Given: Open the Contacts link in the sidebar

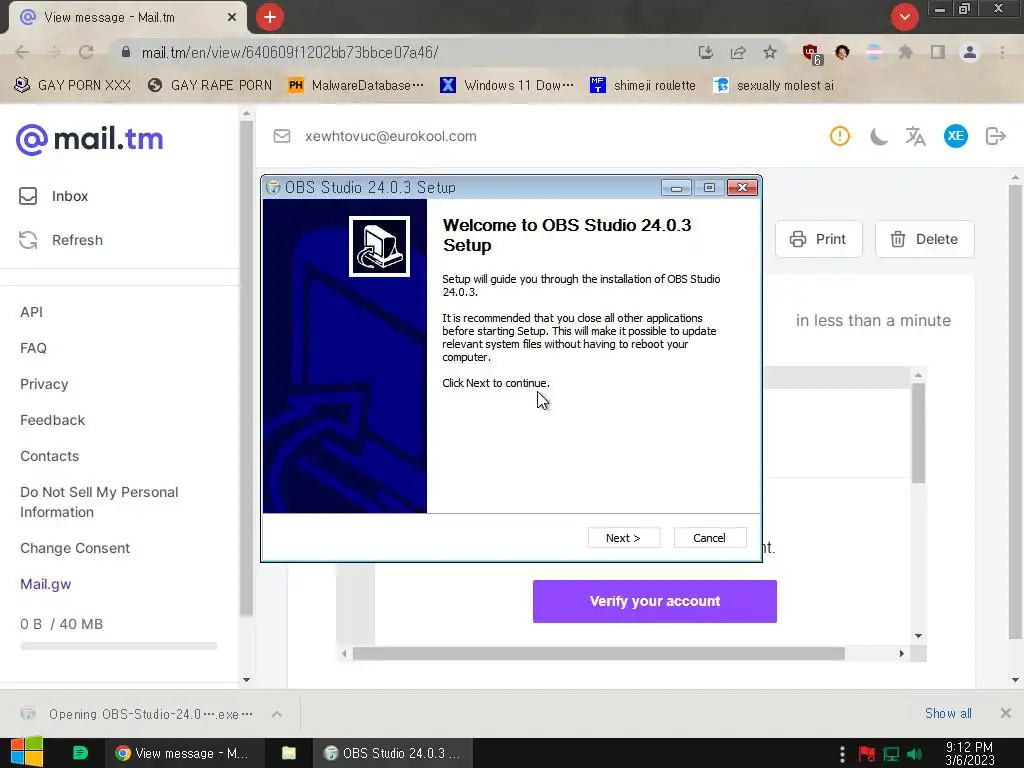Looking at the screenshot, I should click(50, 456).
